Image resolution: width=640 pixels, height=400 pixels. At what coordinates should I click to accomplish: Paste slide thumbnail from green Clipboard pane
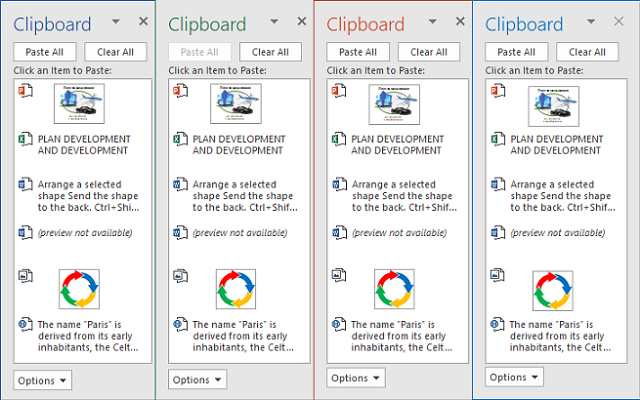(236, 104)
